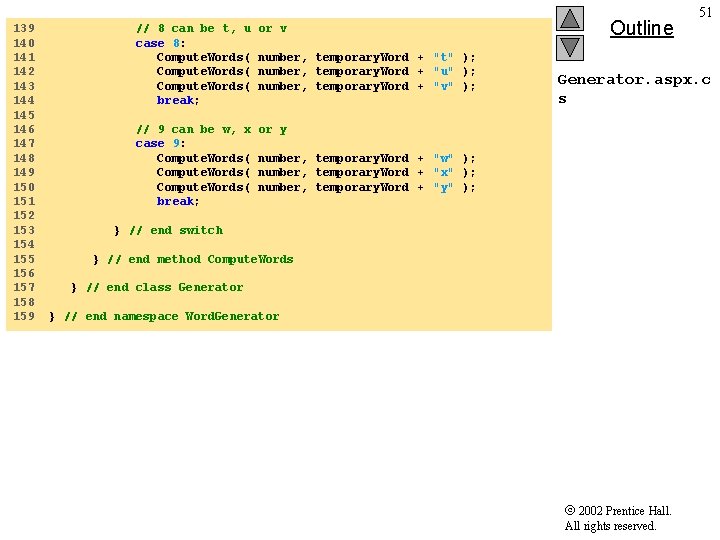The width and height of the screenshot is (720, 540).
Task: Click line number 159
Action: tap(24, 316)
